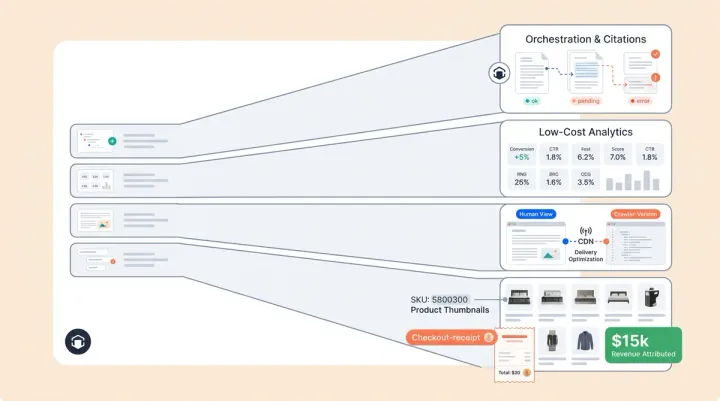Image resolution: width=720 pixels, height=401 pixels.
Task: Click the Checkout-receipt label button
Action: pos(451,338)
